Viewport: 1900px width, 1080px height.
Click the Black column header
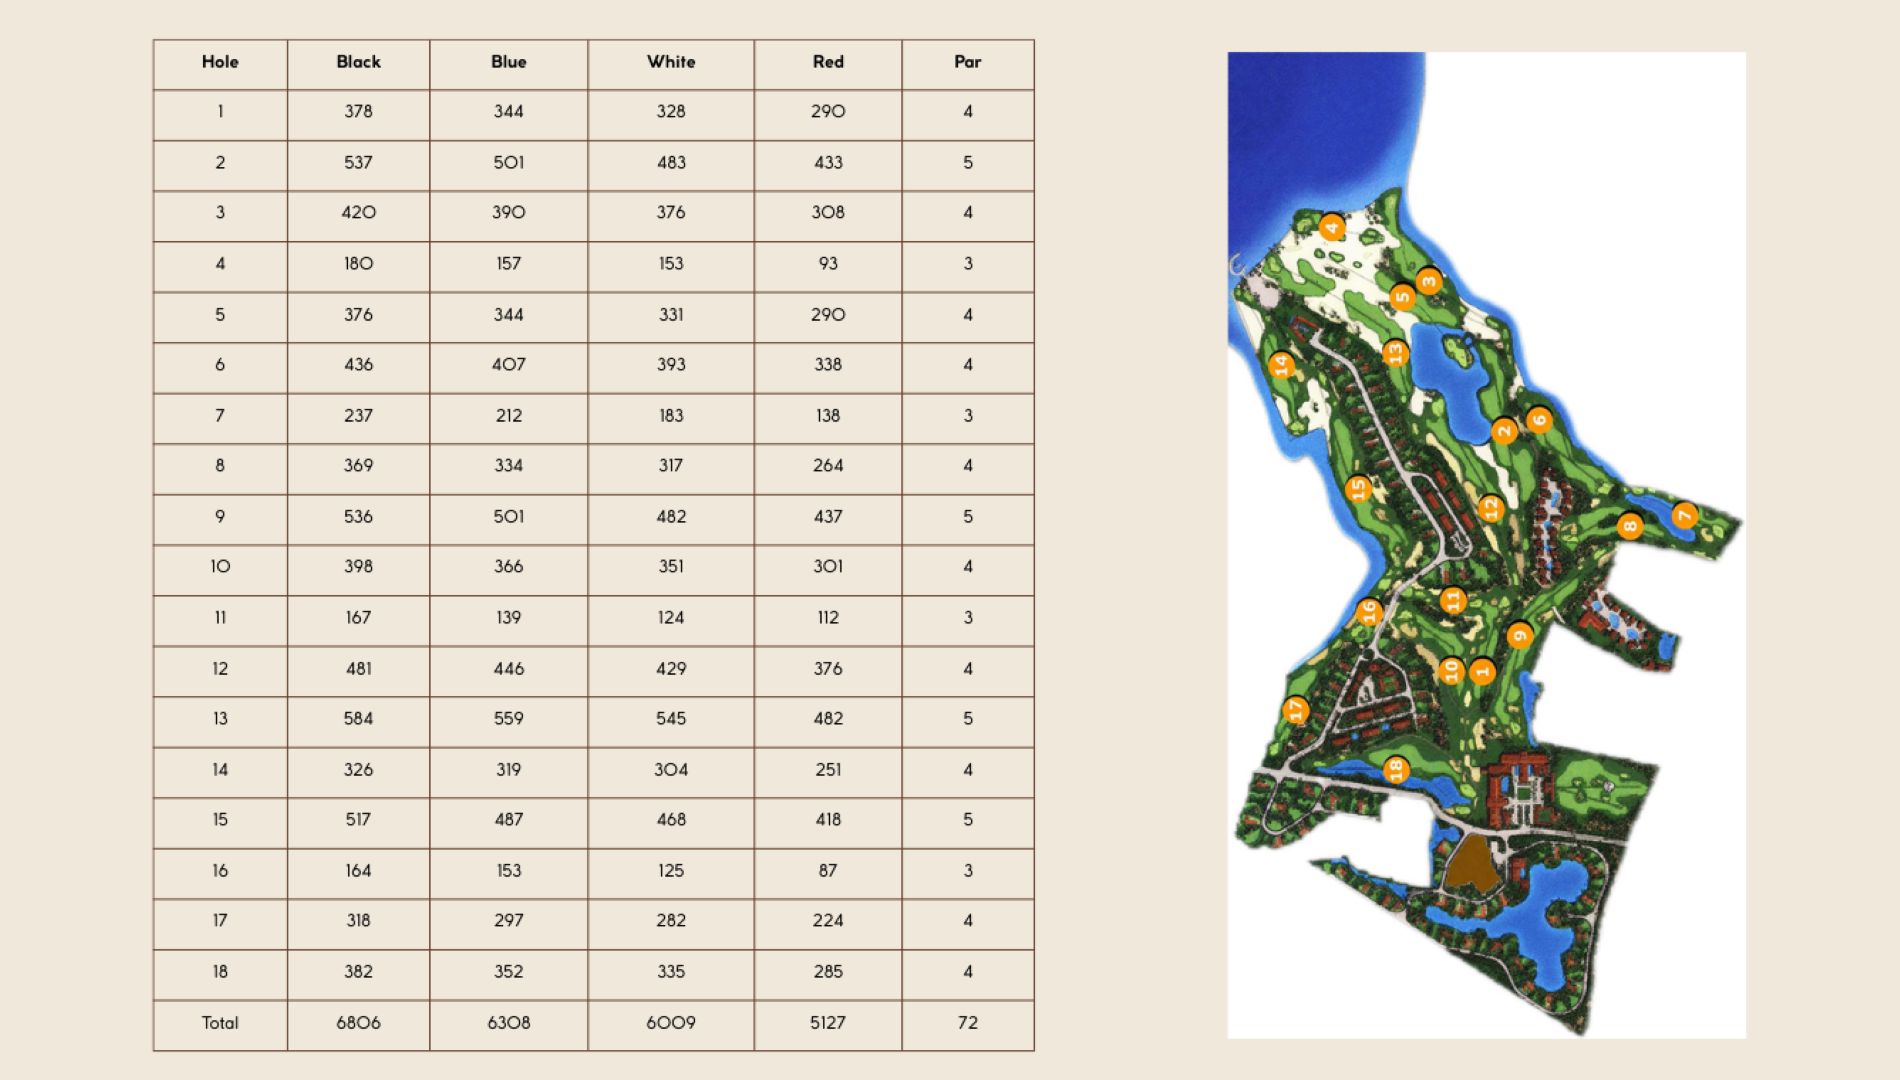[358, 62]
